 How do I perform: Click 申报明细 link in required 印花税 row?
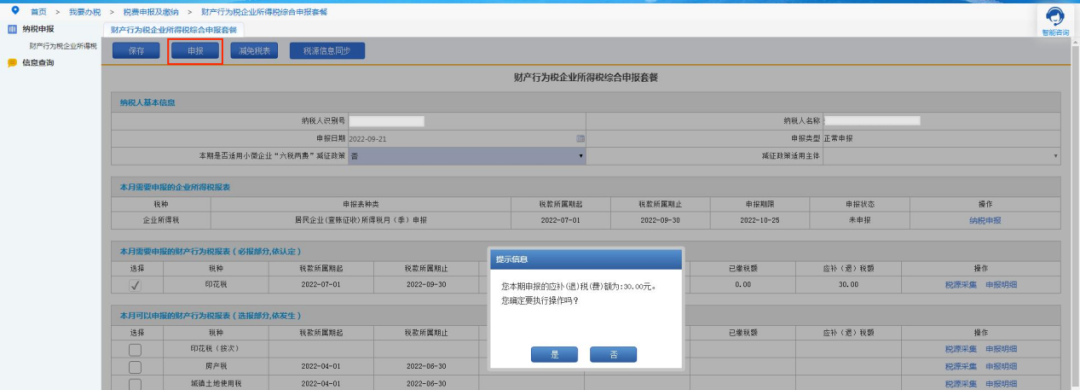pos(1001,285)
